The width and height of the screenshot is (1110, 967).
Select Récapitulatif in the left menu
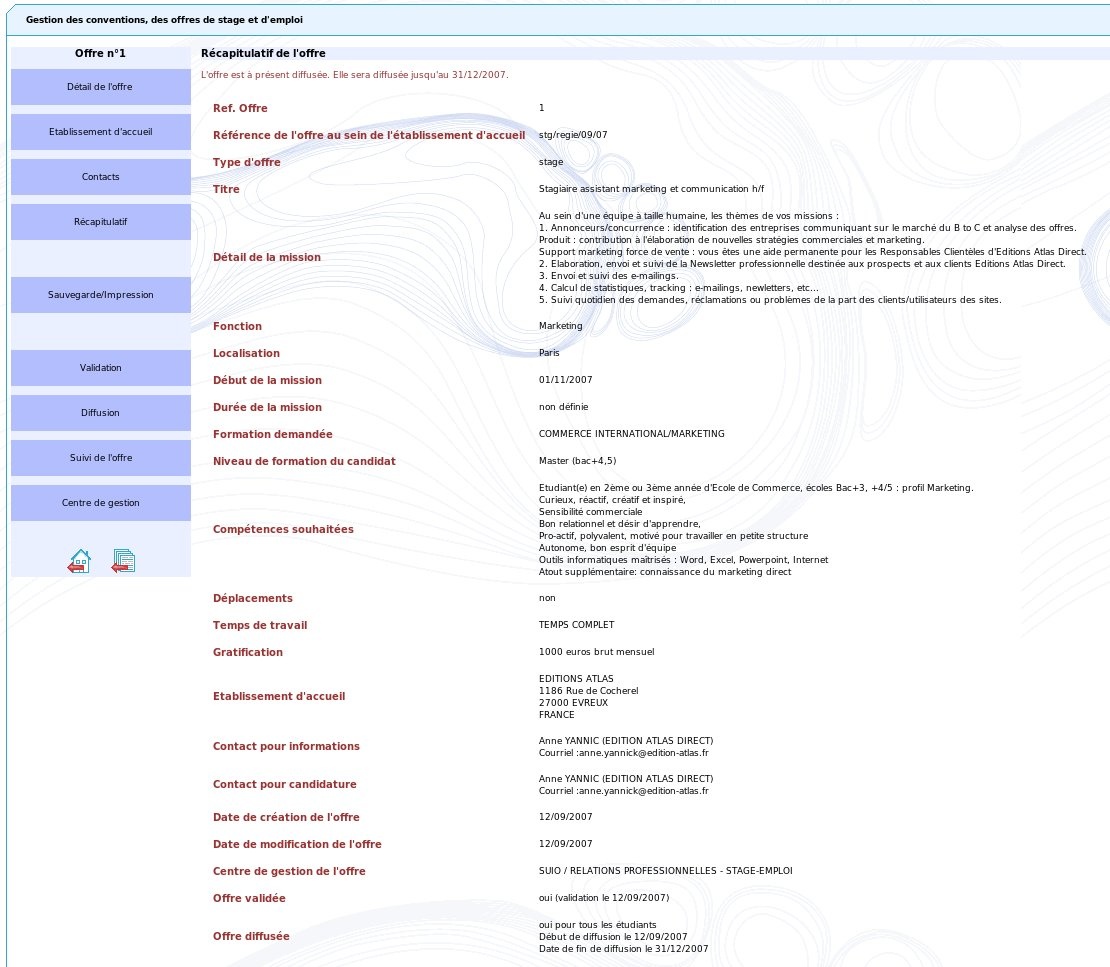pyautogui.click(x=100, y=222)
